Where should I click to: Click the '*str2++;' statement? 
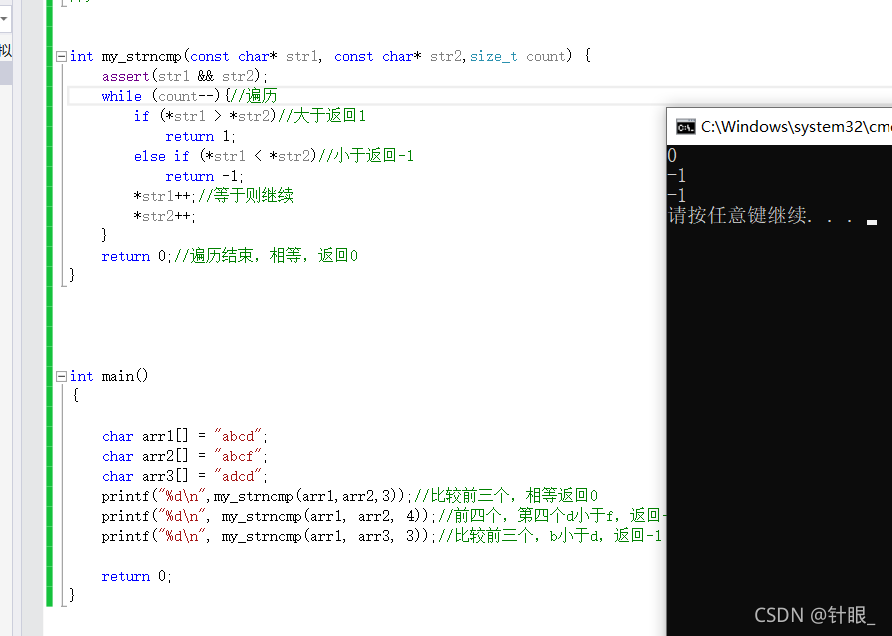[164, 216]
